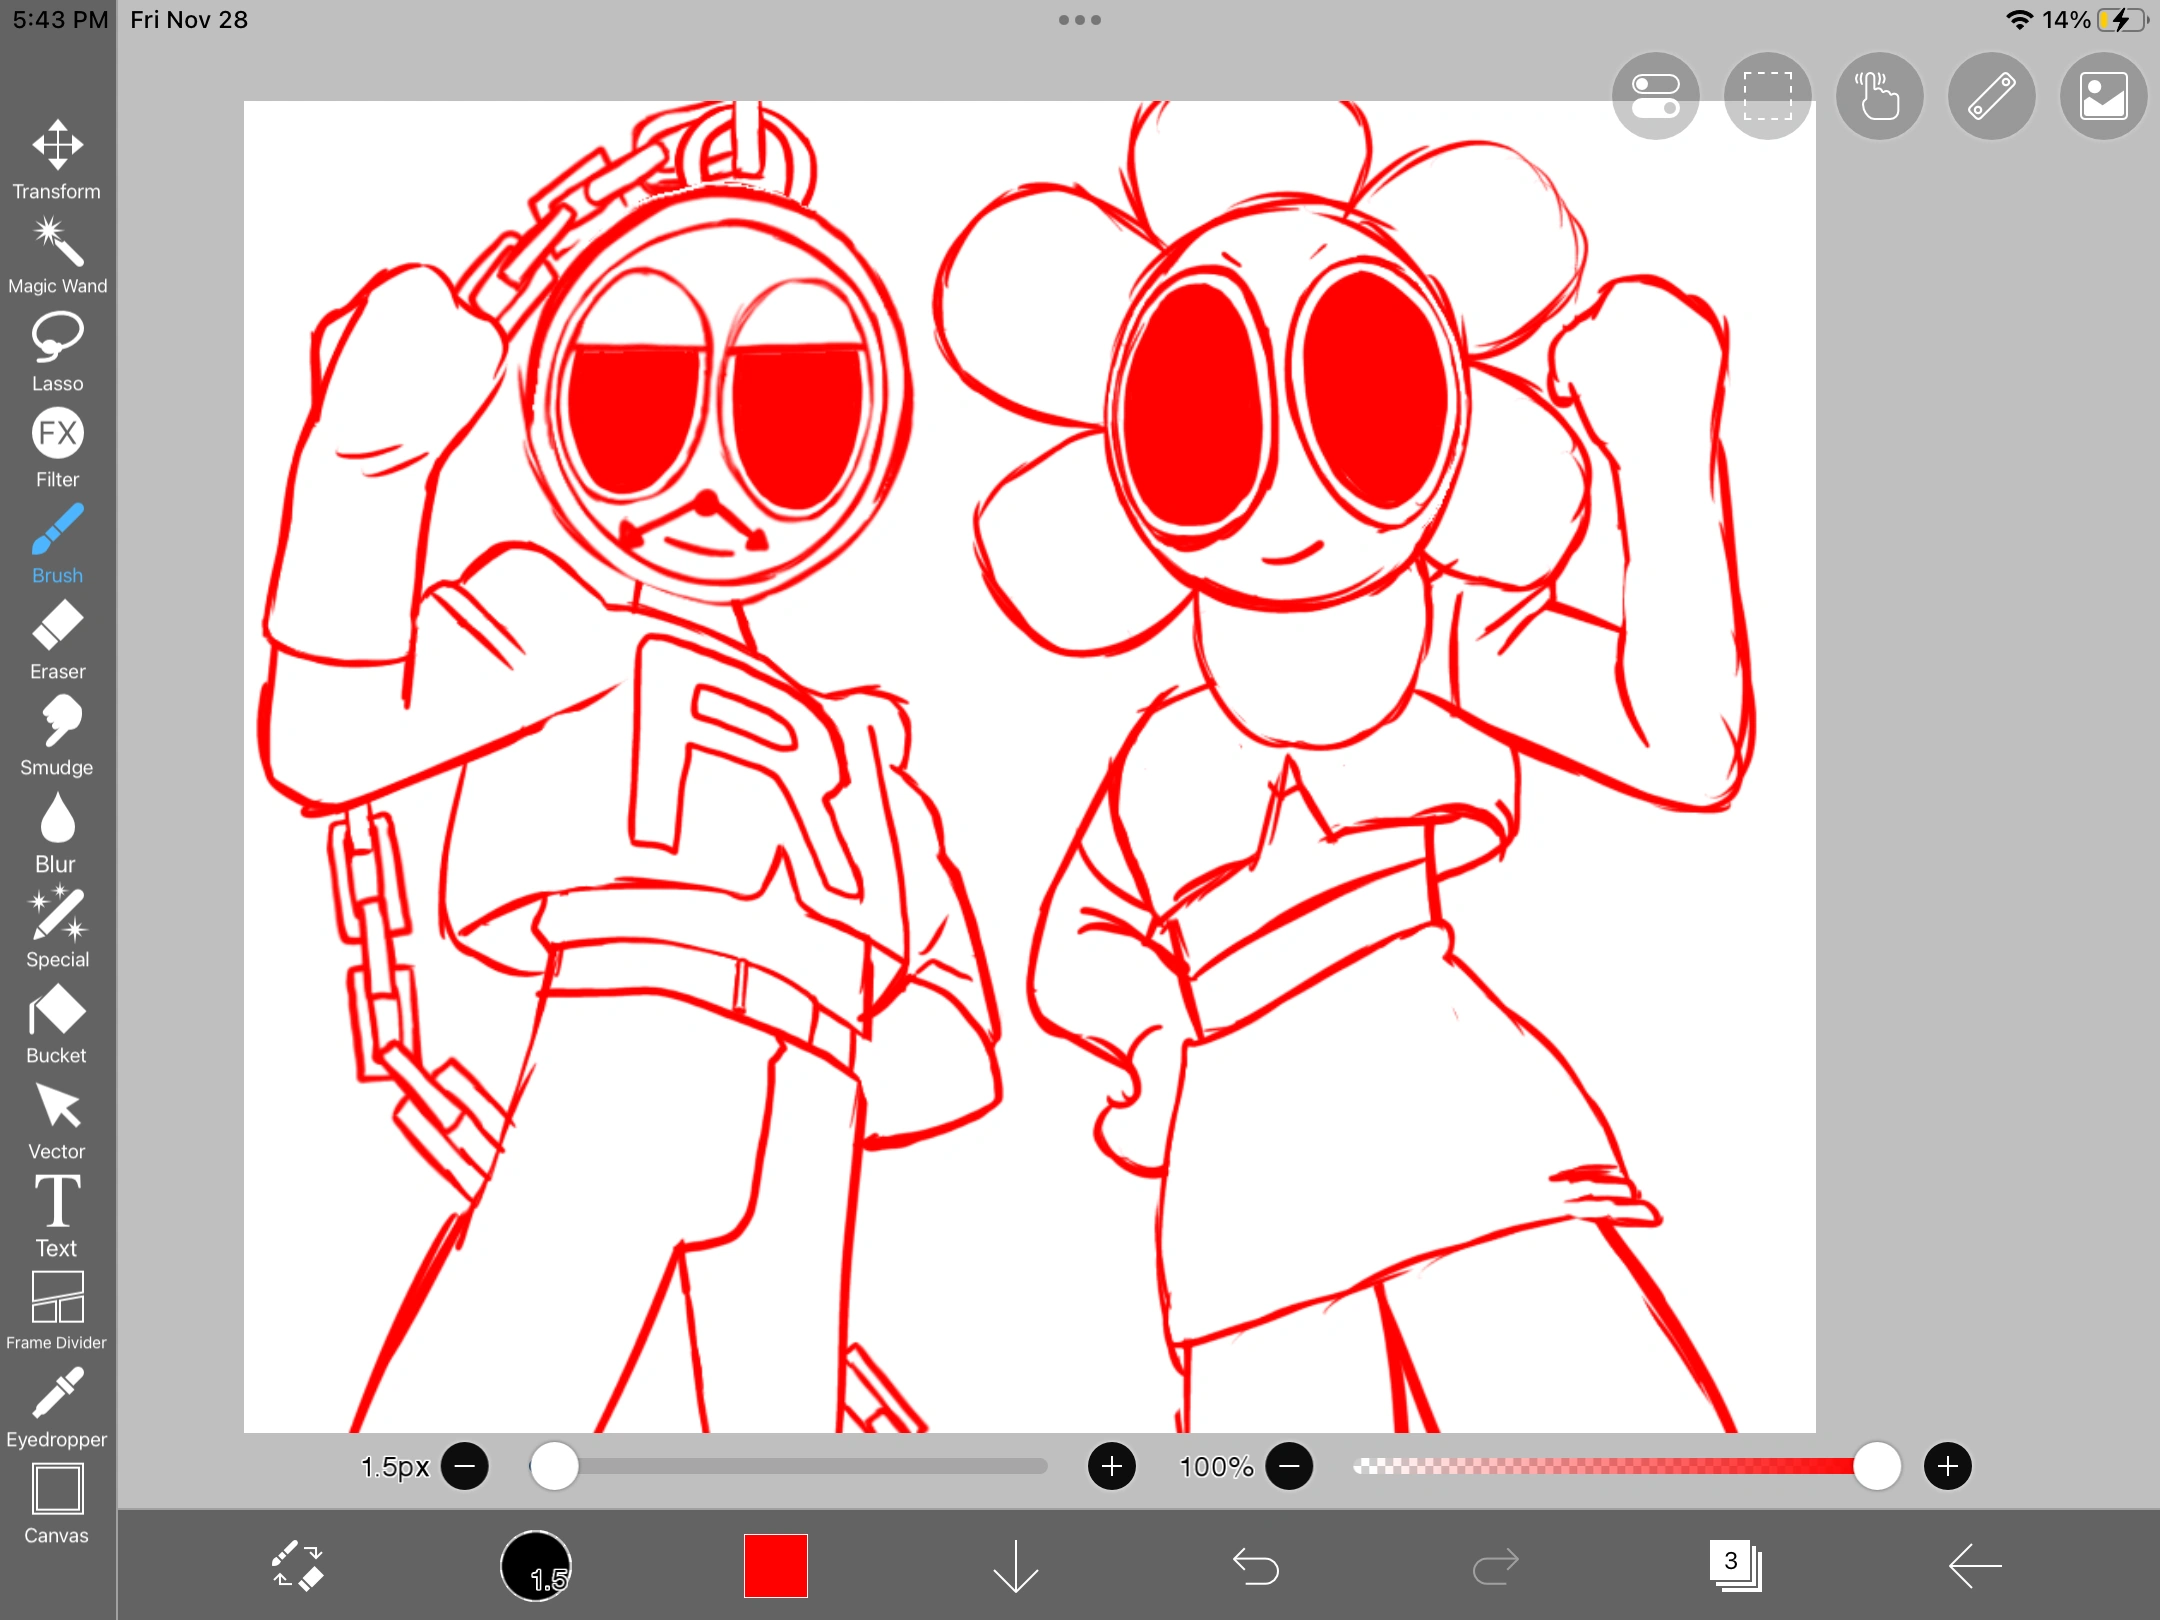Collapse toolbar with down arrow
Image resolution: width=2160 pixels, height=1620 pixels.
[1015, 1565]
